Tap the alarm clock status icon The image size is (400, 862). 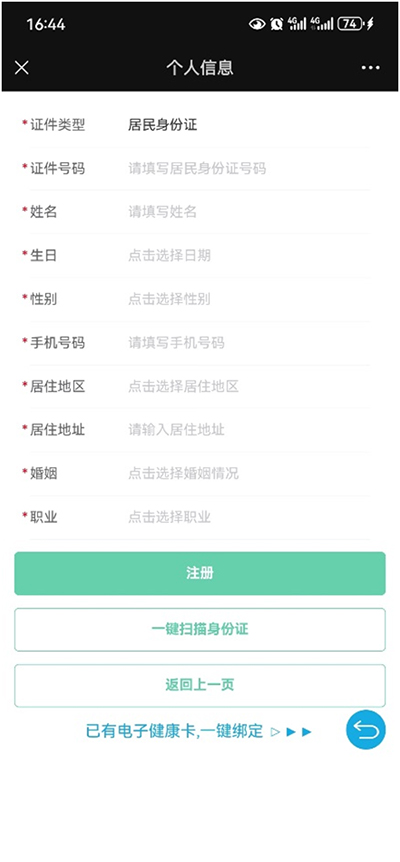click(276, 24)
